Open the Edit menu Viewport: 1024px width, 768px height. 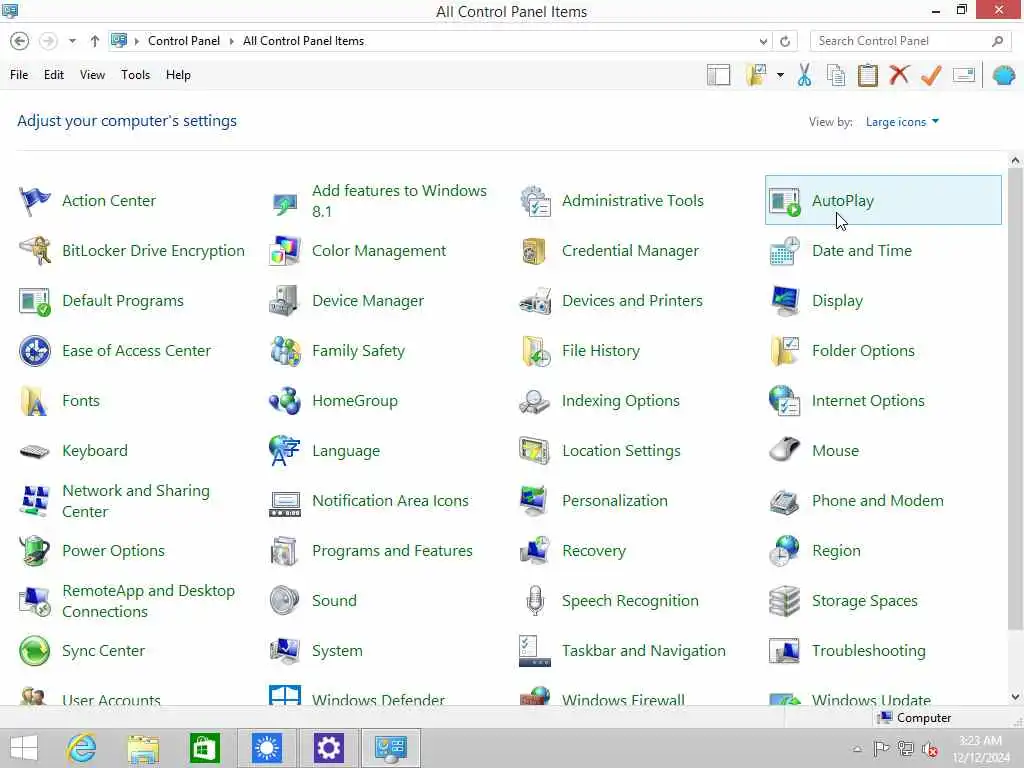coord(54,75)
